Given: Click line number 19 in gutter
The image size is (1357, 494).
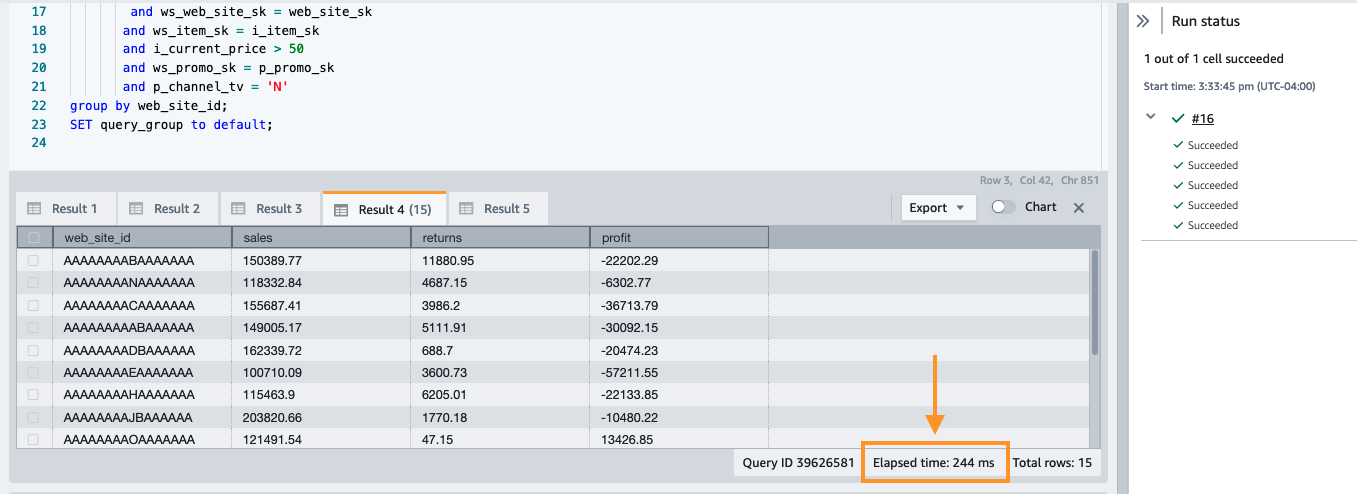Looking at the screenshot, I should [x=39, y=48].
